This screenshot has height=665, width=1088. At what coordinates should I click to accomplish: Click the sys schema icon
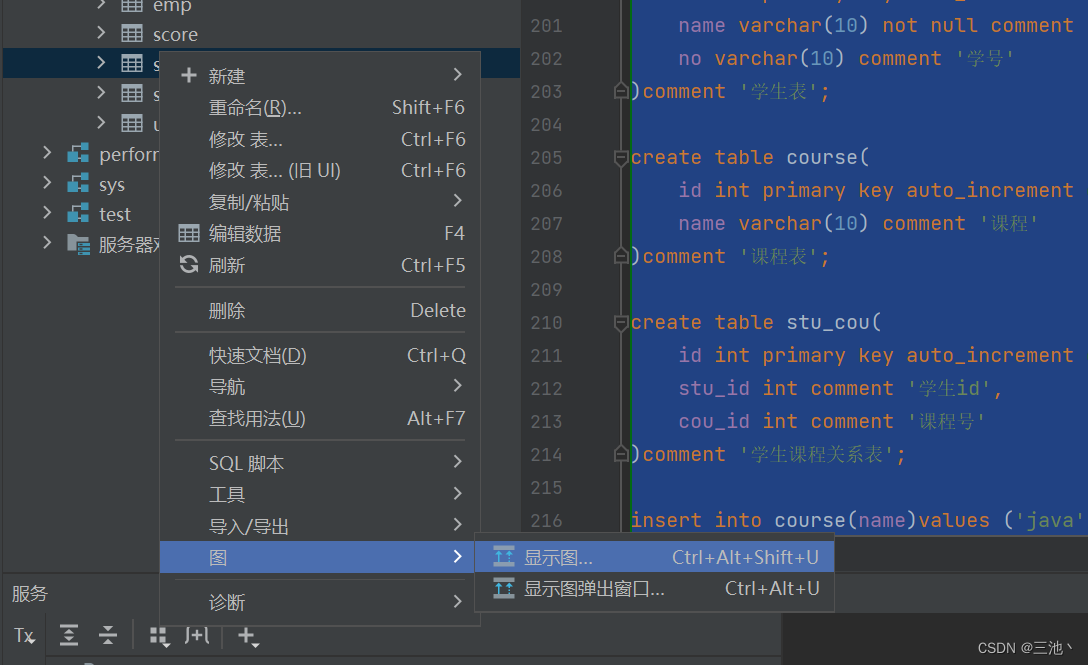point(78,183)
